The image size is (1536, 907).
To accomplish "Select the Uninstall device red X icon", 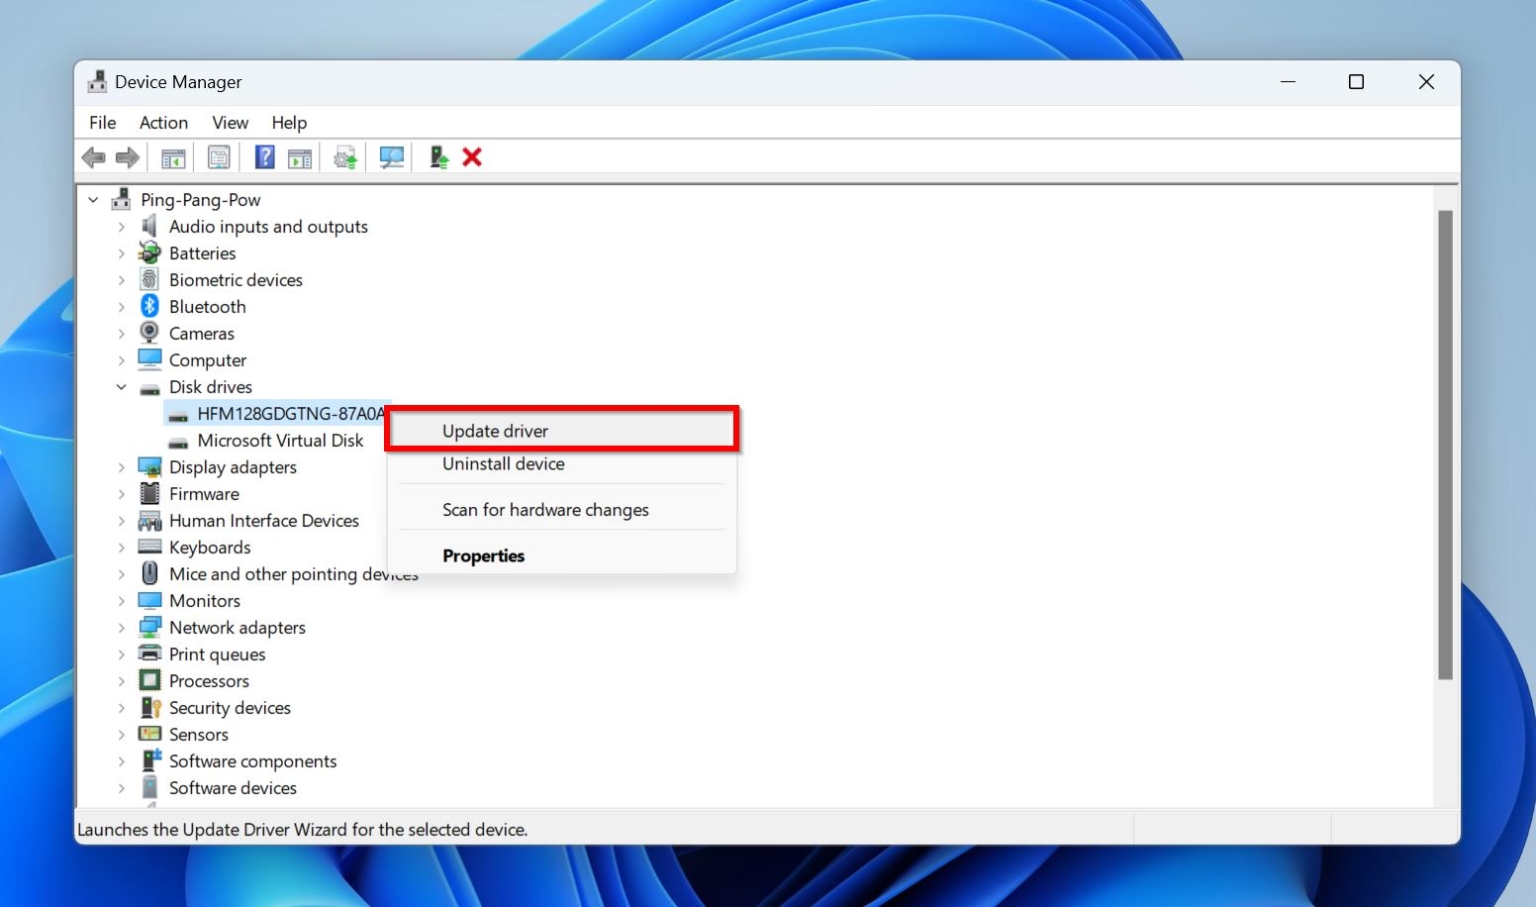I will tap(472, 157).
